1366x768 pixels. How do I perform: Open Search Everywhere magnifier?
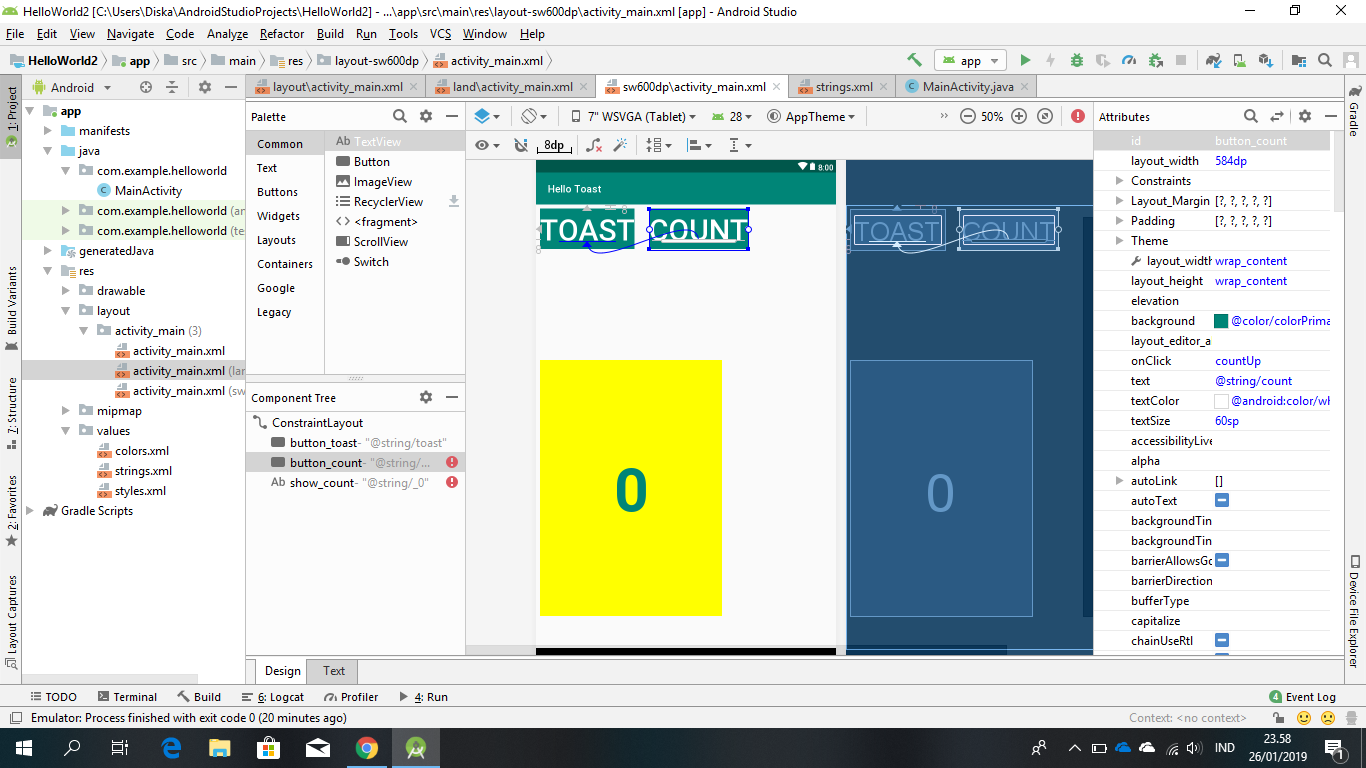point(1325,60)
